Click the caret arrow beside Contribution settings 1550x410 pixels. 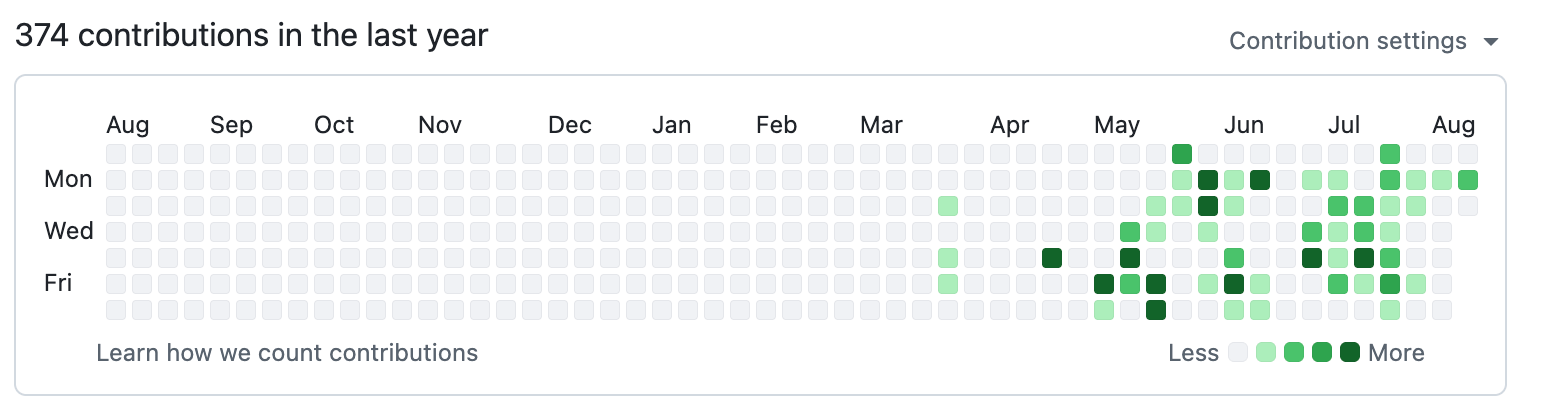[x=1491, y=42]
